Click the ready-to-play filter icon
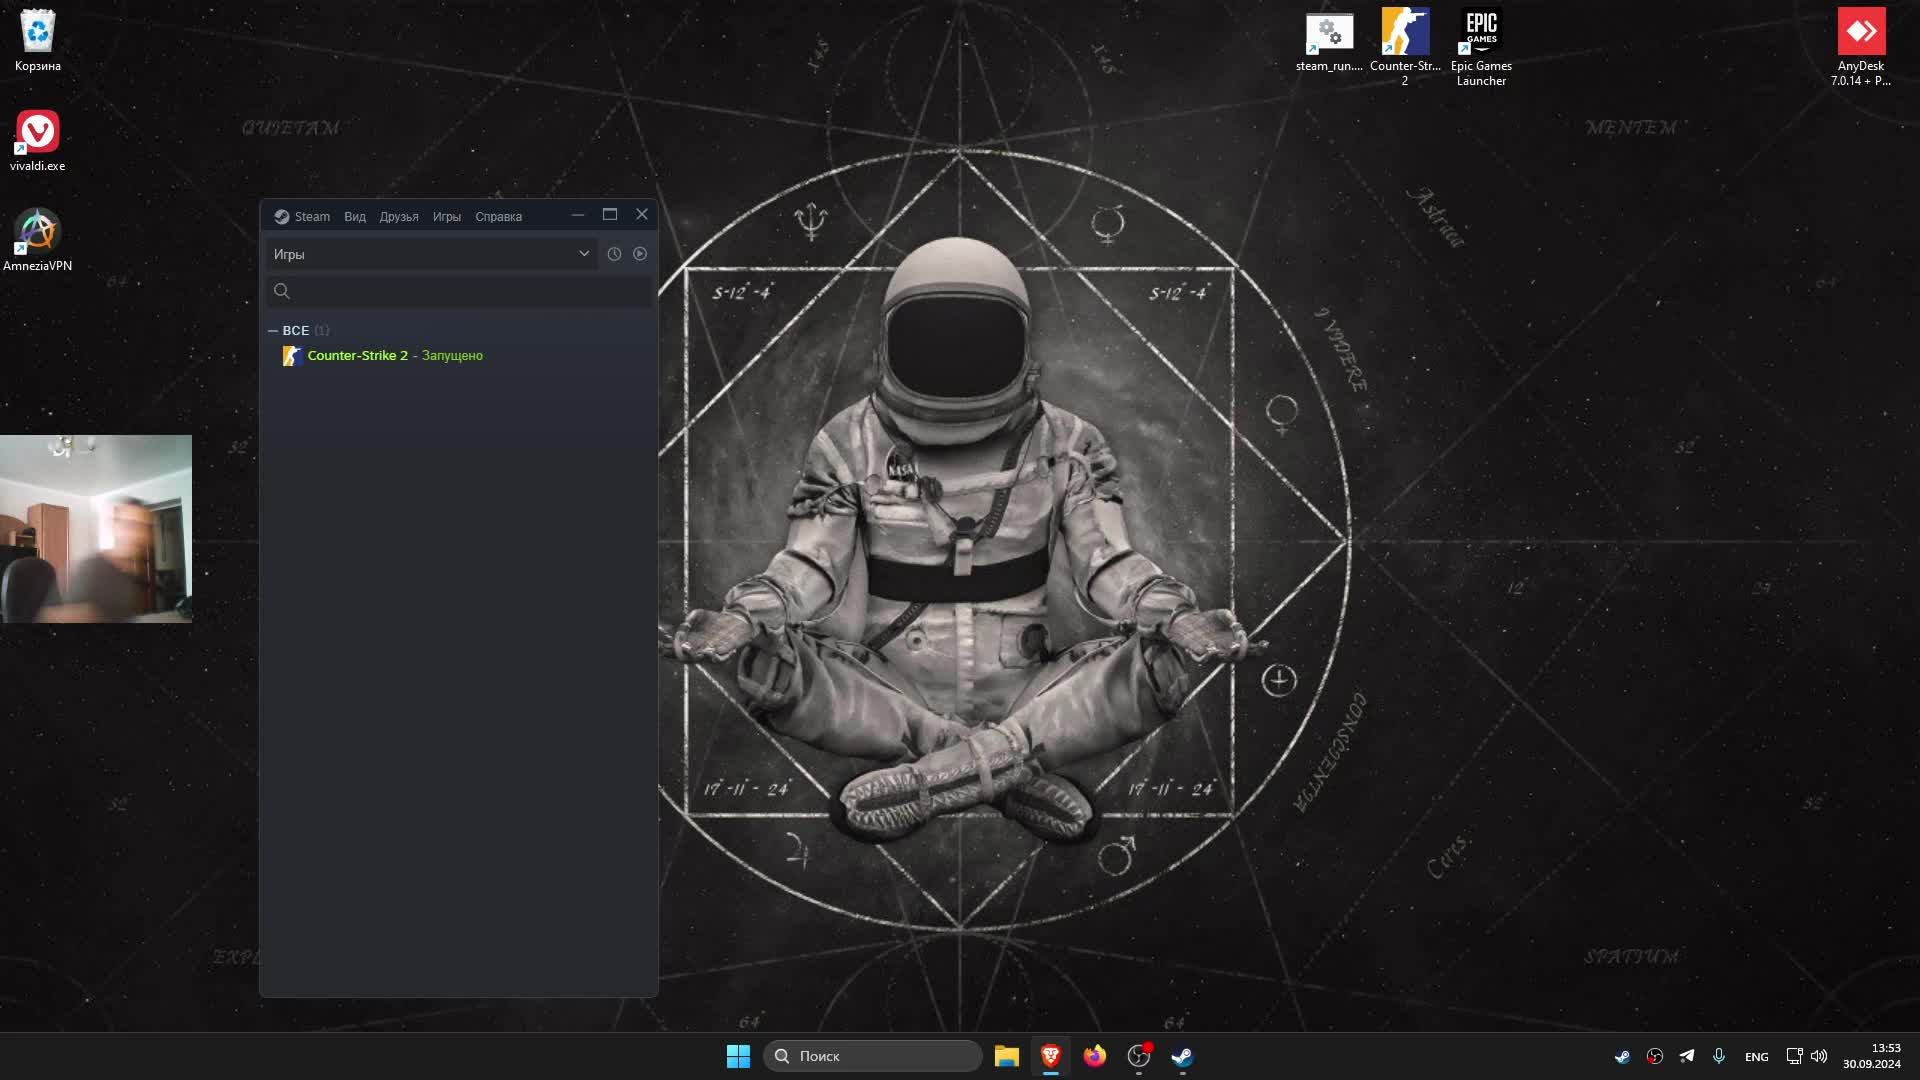The image size is (1920, 1080). click(640, 254)
